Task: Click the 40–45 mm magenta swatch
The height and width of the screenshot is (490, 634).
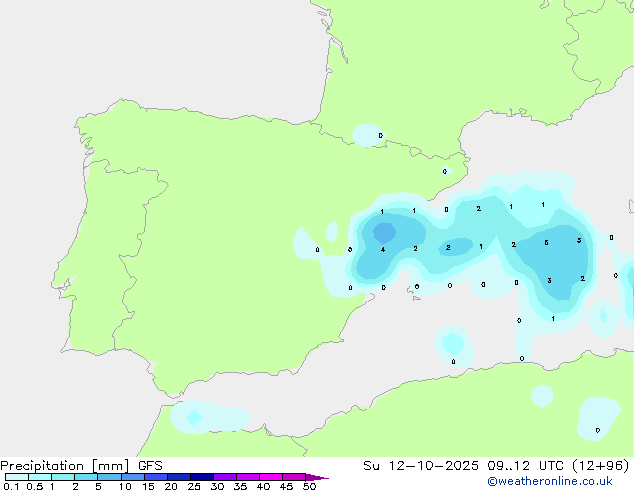Action: click(271, 477)
